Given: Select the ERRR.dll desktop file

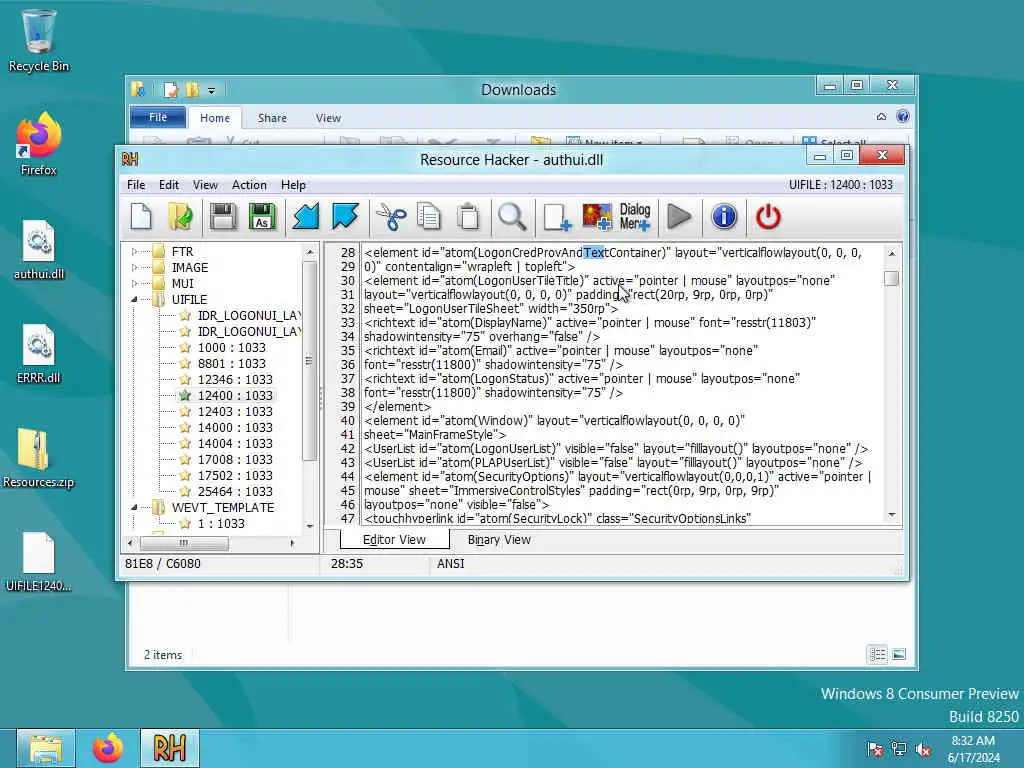Looking at the screenshot, I should (x=39, y=355).
